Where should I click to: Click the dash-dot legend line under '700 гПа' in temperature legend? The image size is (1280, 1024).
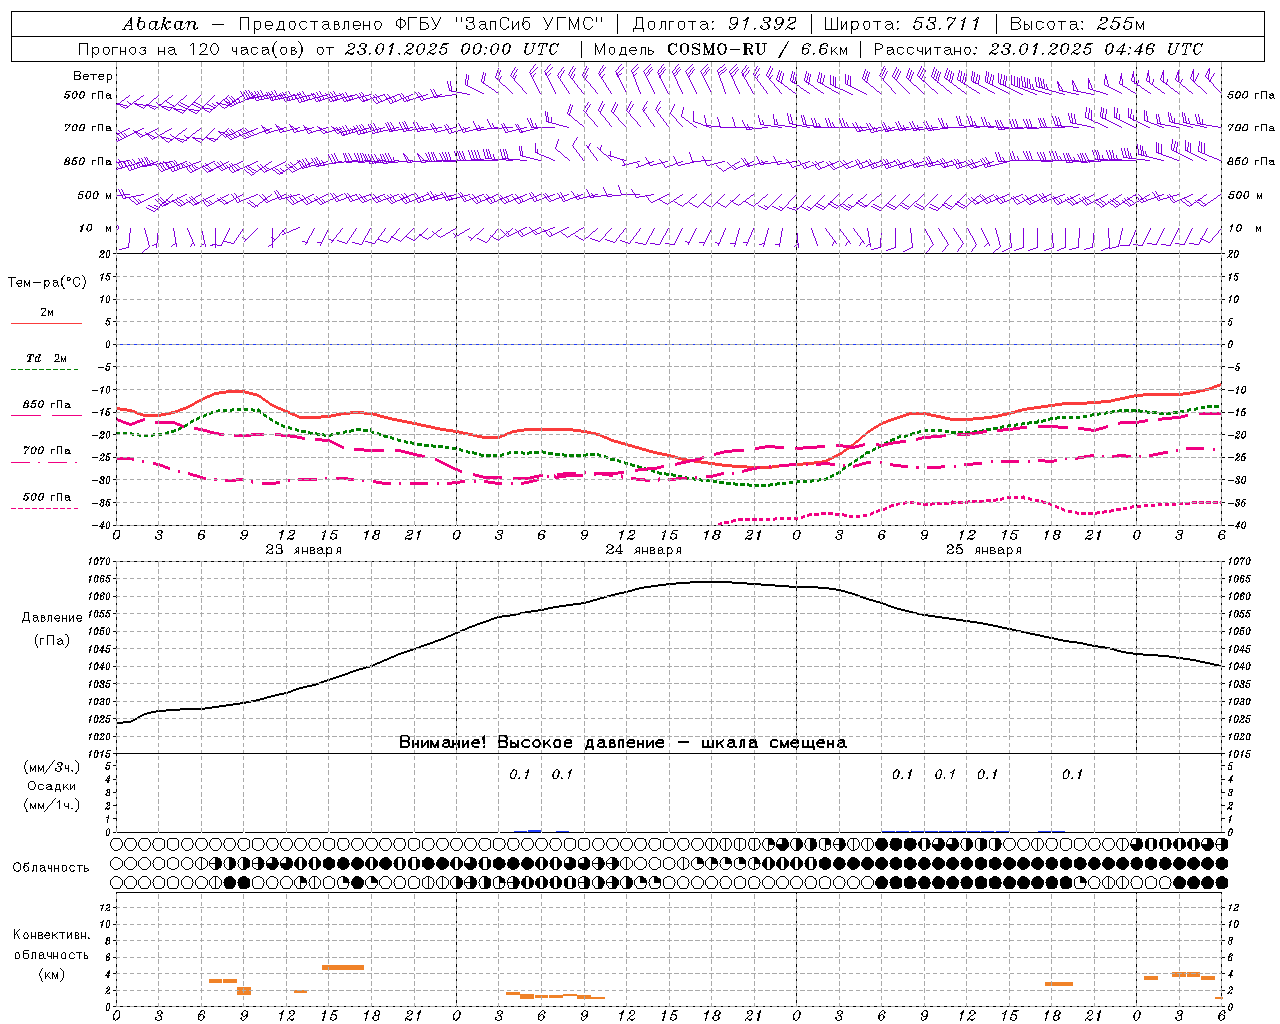pos(44,463)
